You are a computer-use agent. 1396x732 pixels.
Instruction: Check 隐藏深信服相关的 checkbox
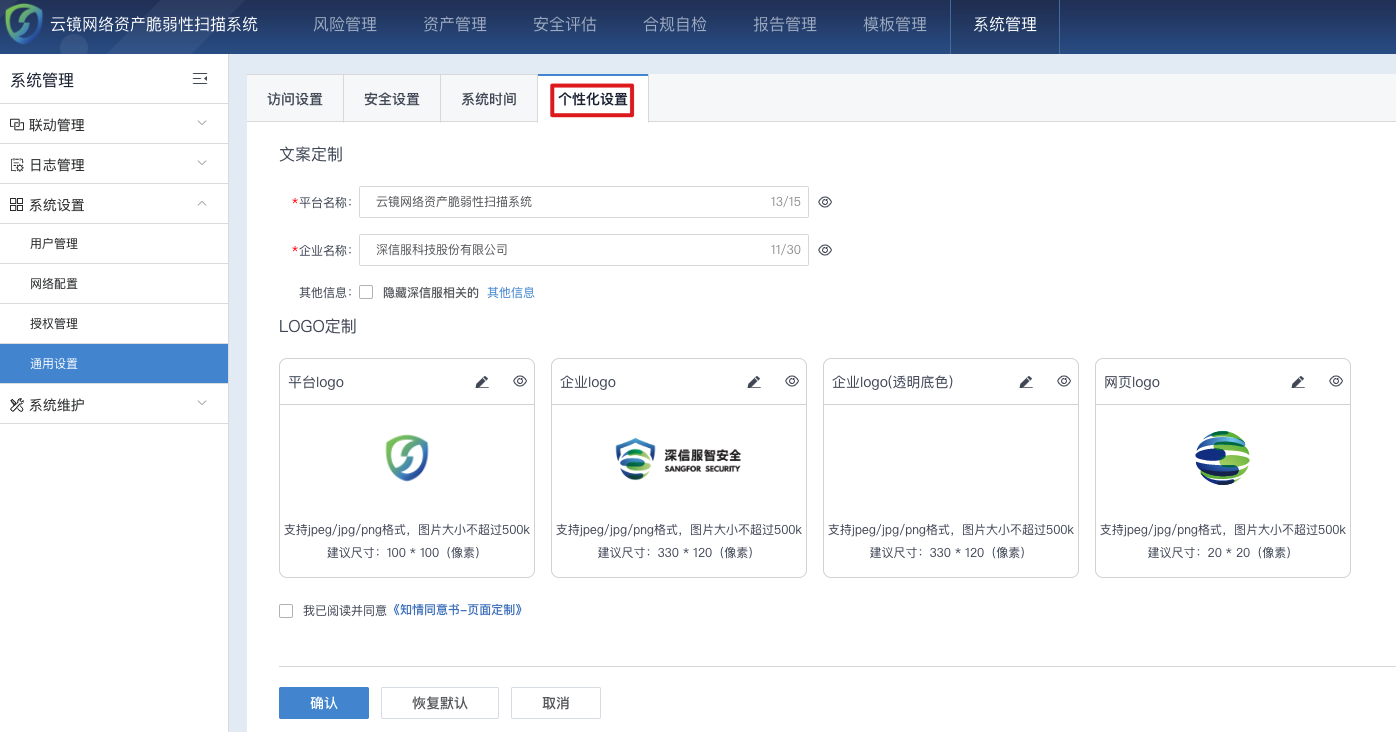click(366, 292)
